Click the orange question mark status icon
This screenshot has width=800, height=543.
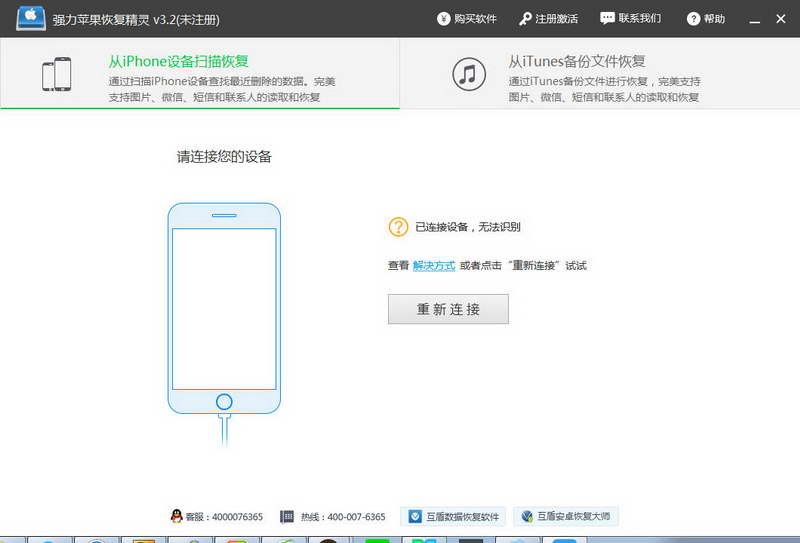coord(398,227)
